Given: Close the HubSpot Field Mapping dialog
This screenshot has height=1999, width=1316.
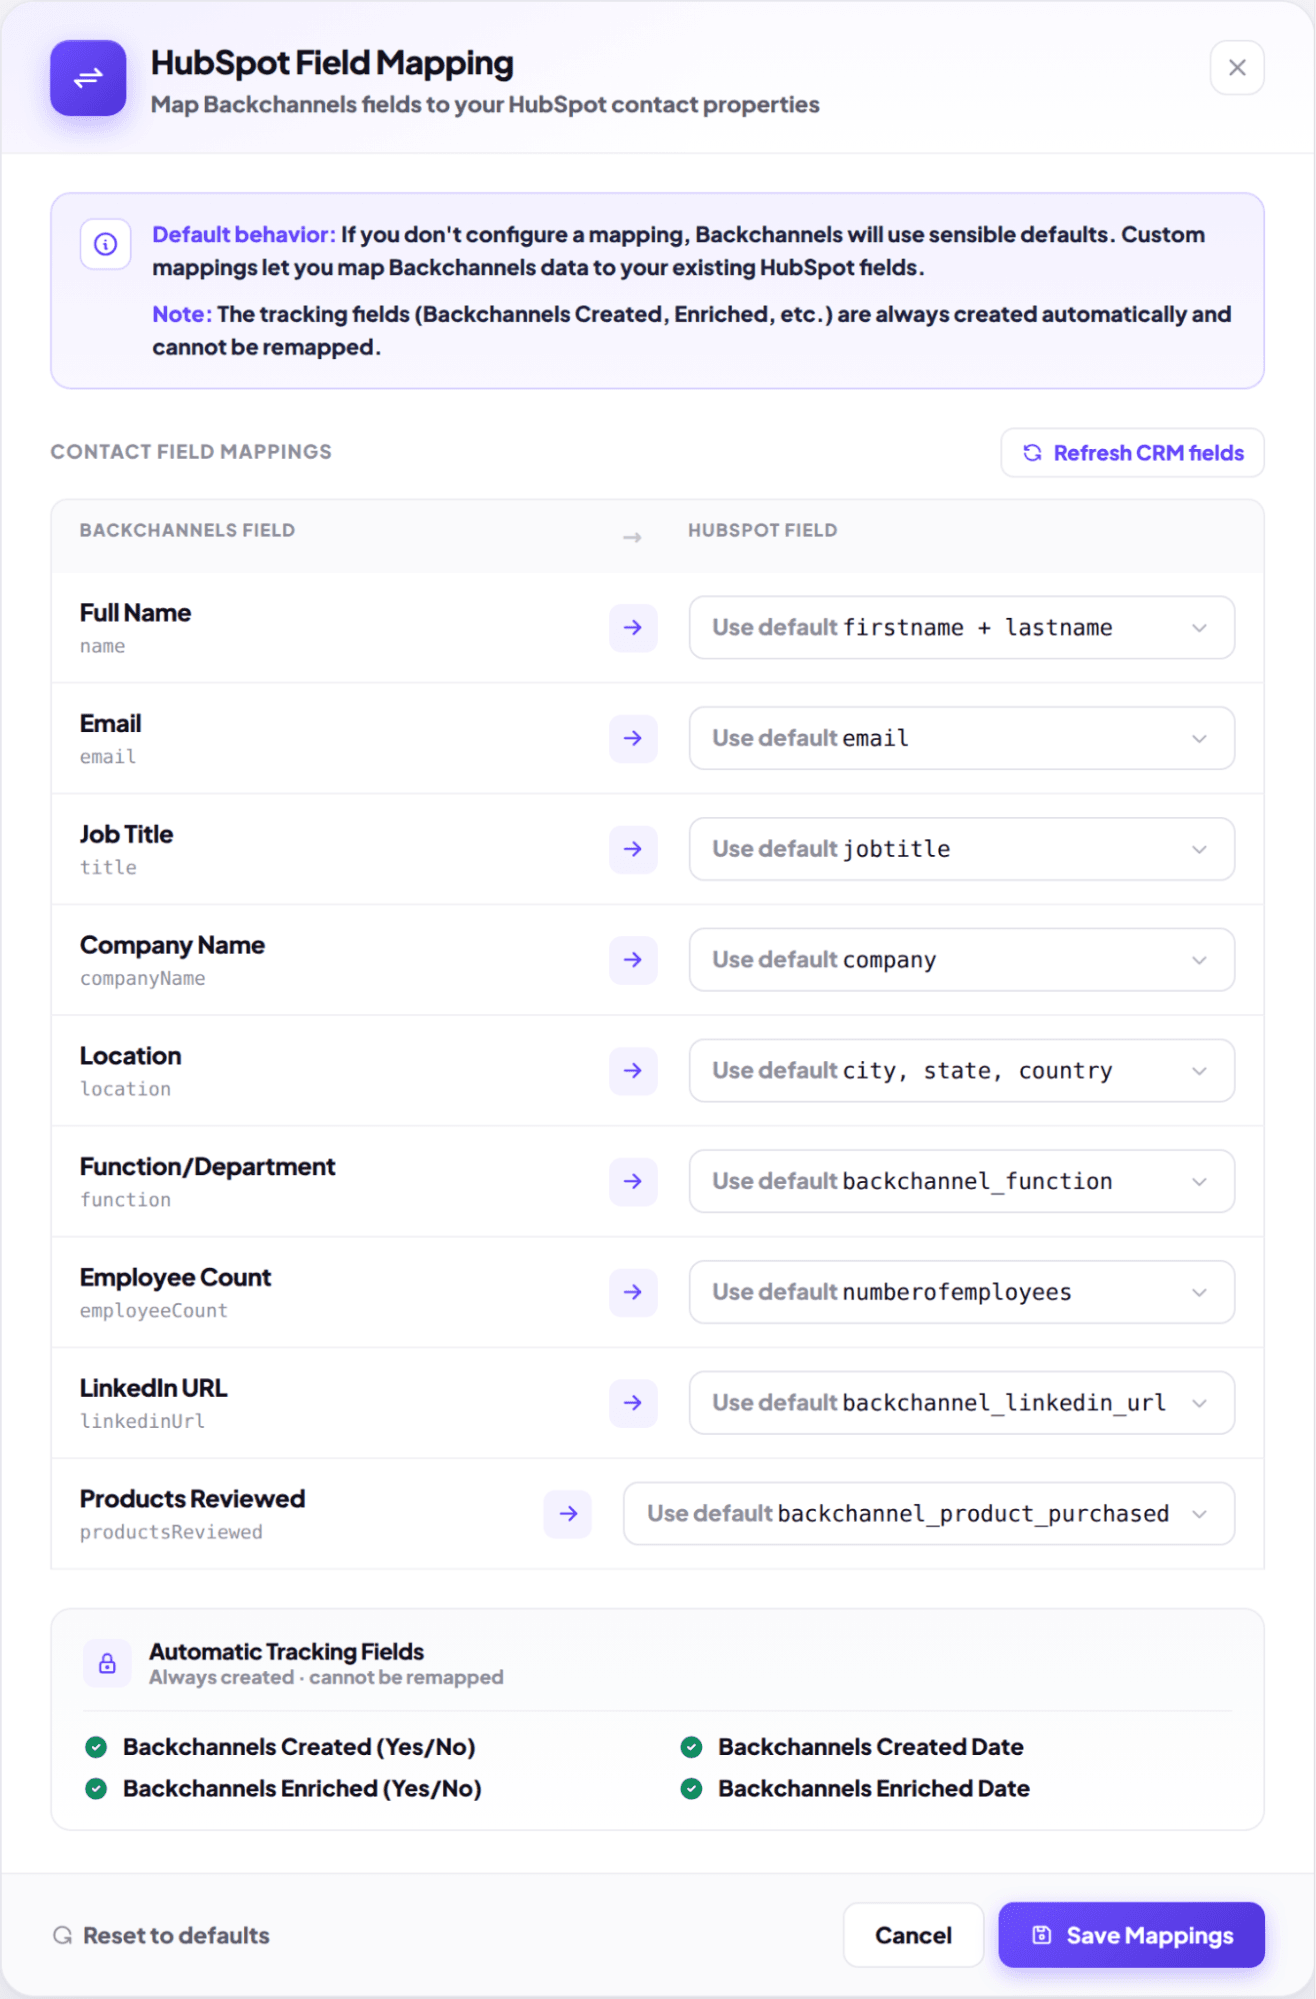Looking at the screenshot, I should [1237, 68].
